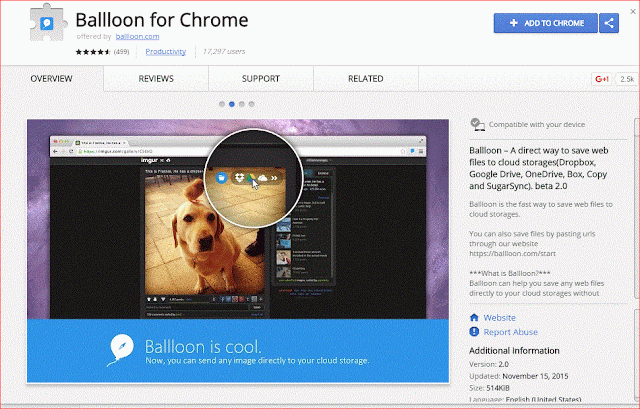
Task: Click the Additional Information heading
Action: click(x=514, y=351)
